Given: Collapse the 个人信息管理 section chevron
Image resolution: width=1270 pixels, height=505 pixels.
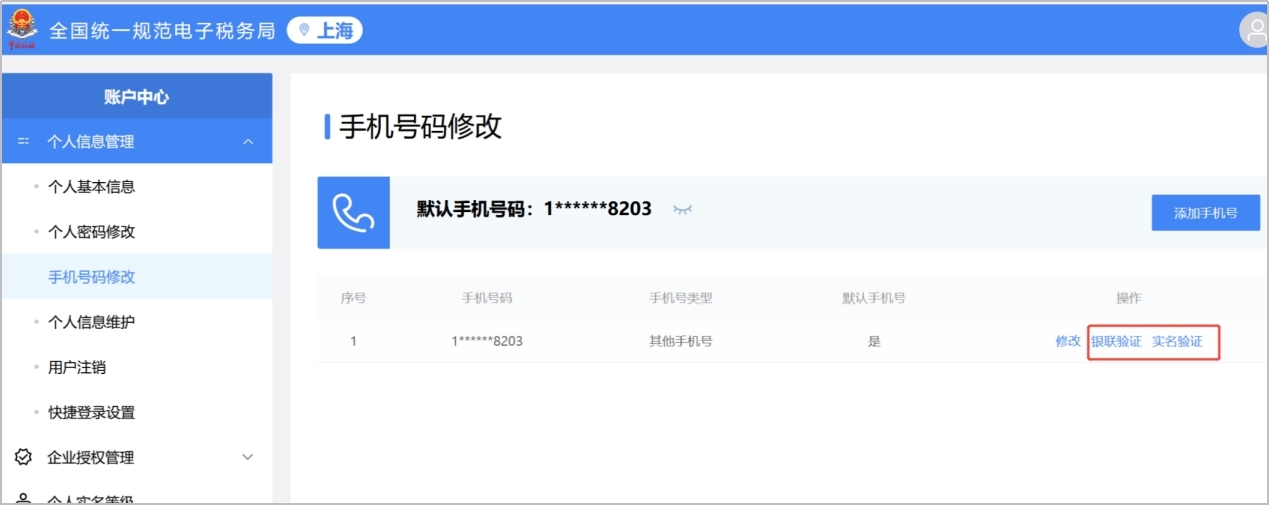Looking at the screenshot, I should (x=249, y=142).
